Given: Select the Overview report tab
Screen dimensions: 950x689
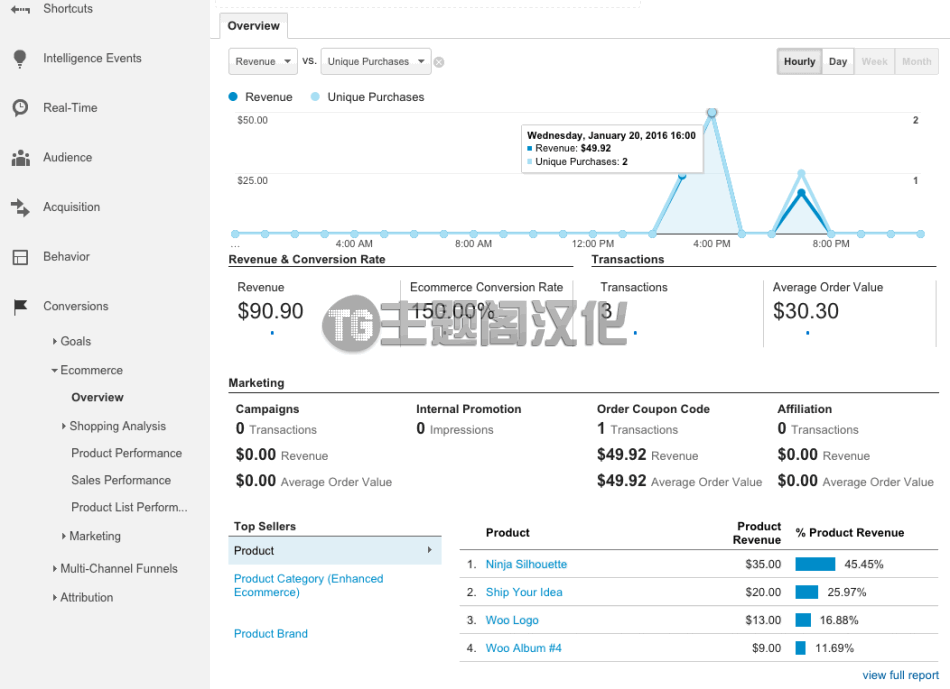Looking at the screenshot, I should [253, 26].
